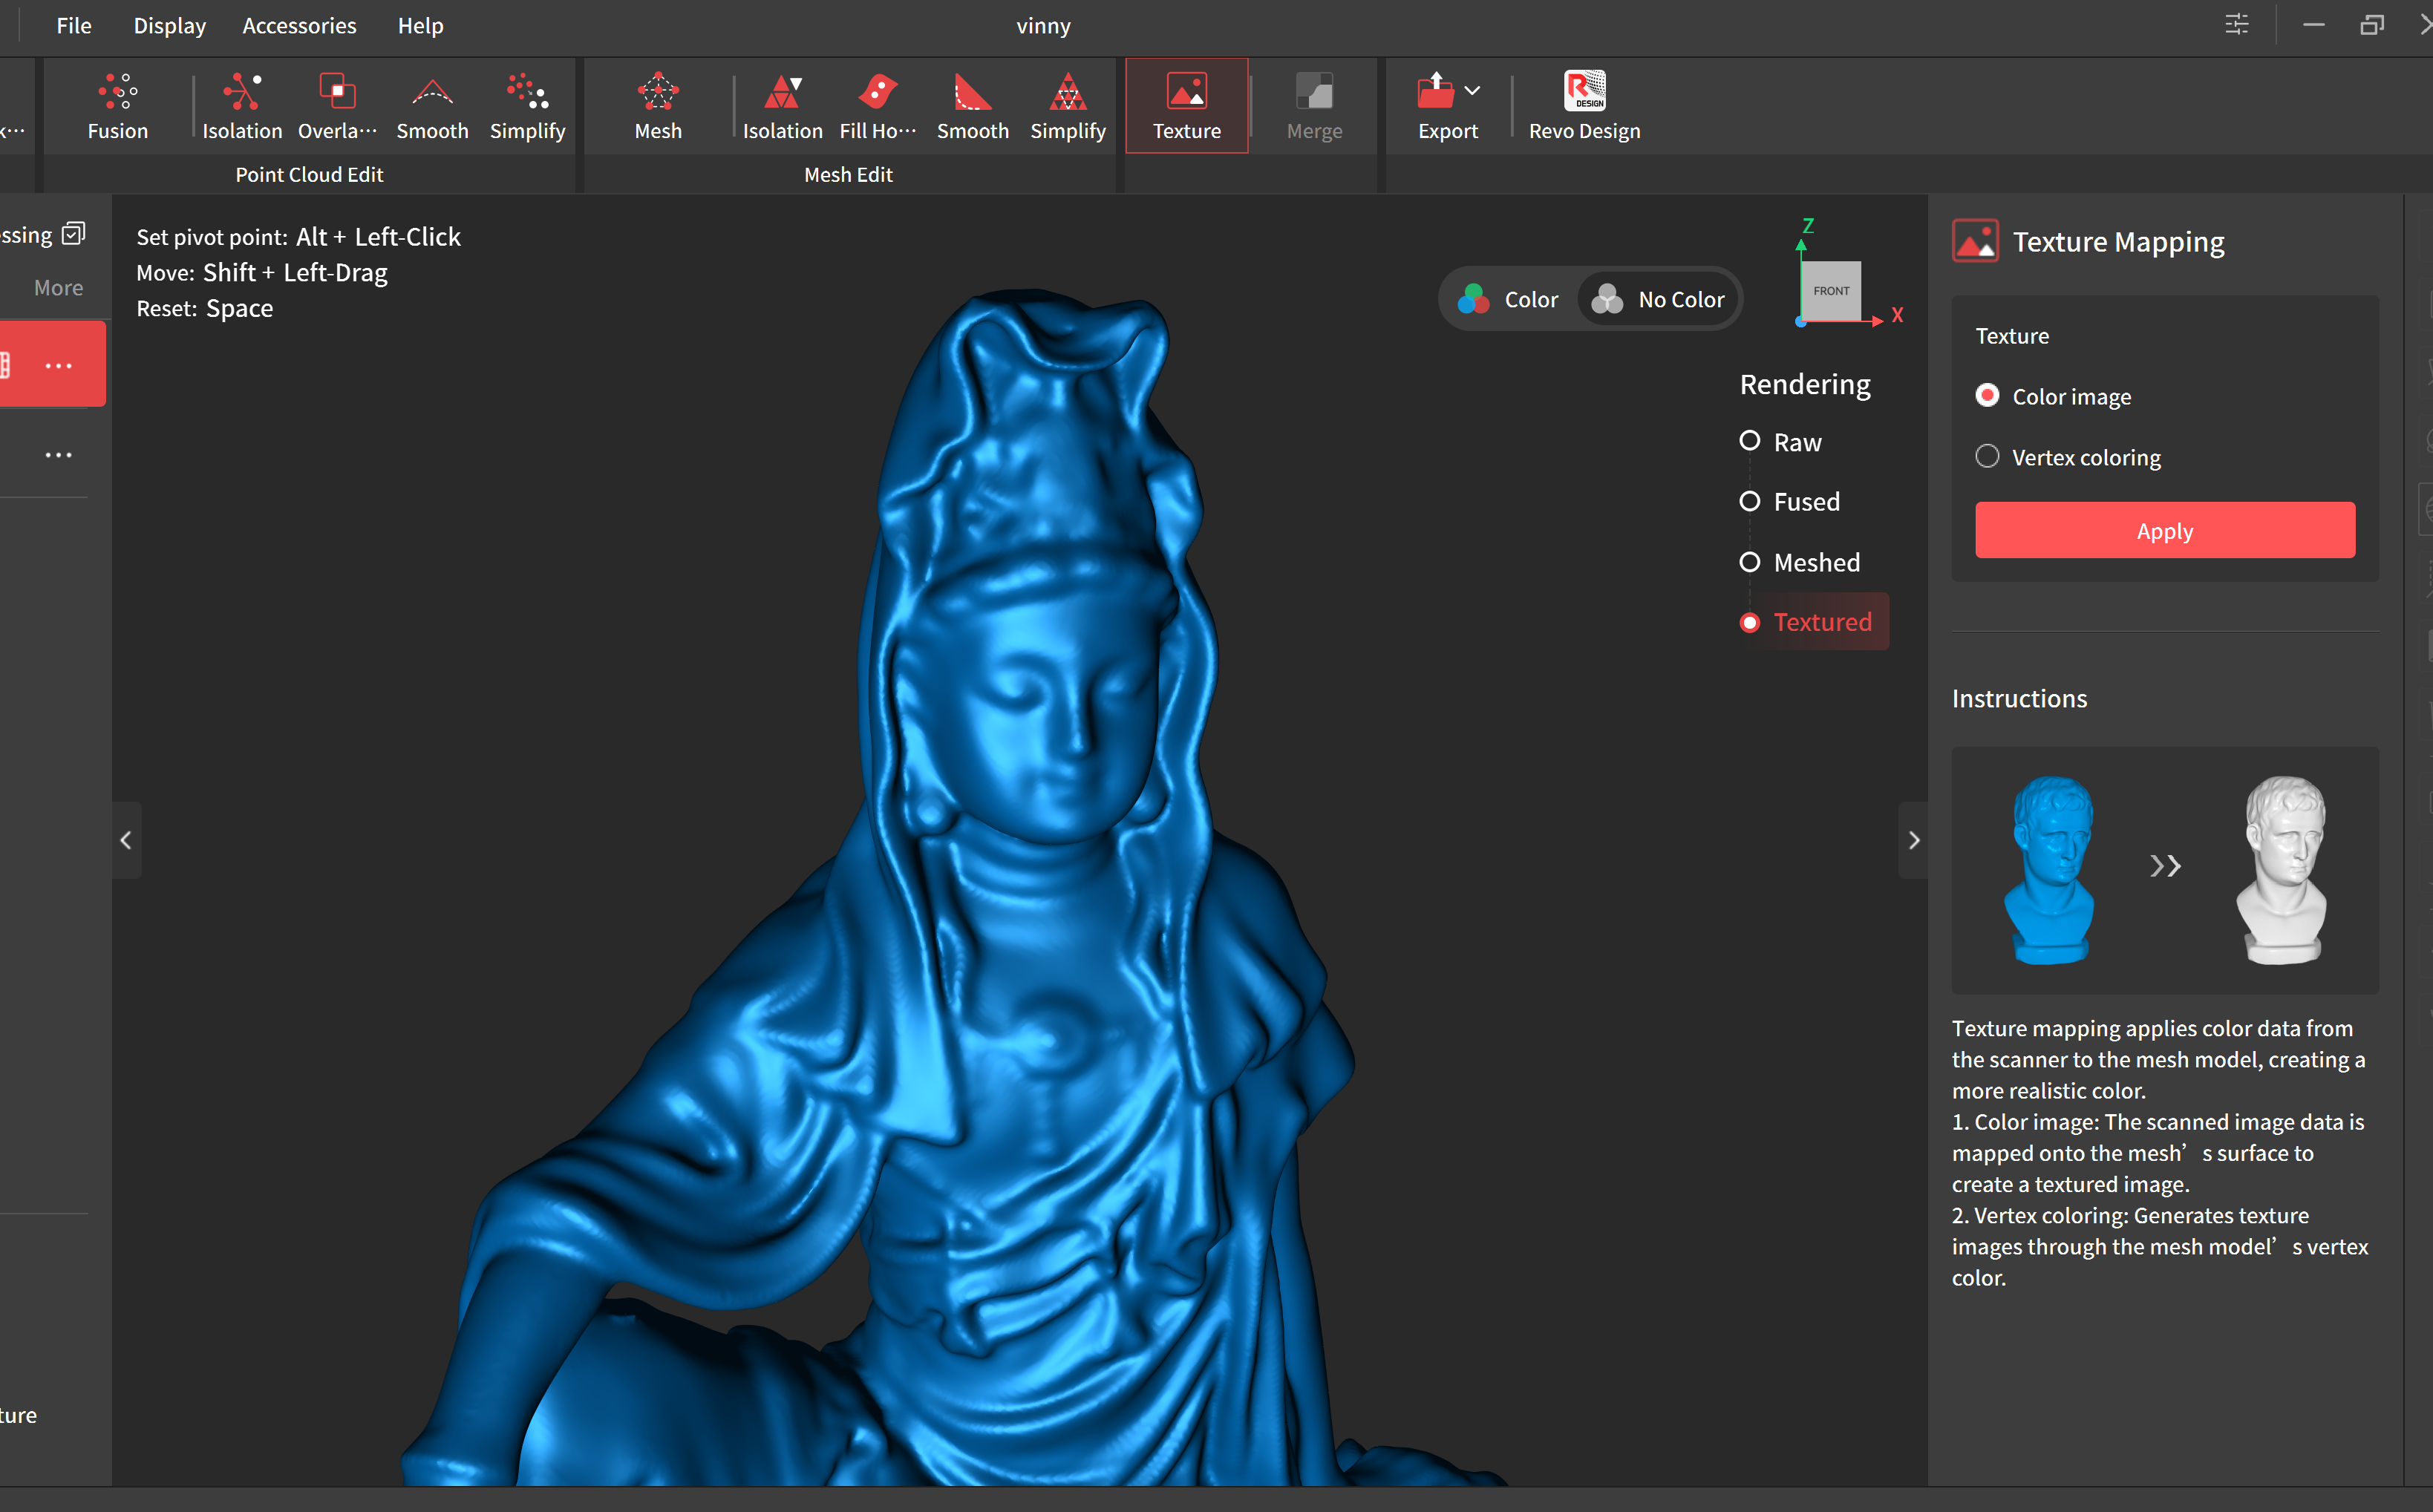2433x1512 pixels.
Task: Open the Display menu
Action: [x=169, y=26]
